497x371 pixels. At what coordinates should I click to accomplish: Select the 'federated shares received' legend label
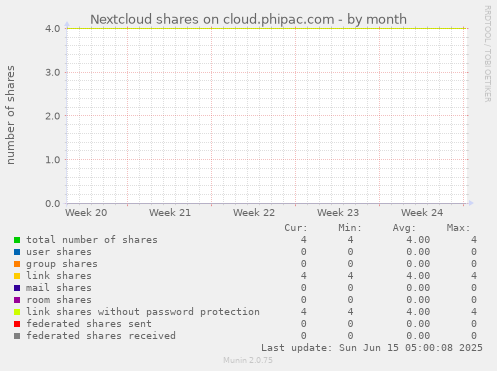click(x=101, y=336)
